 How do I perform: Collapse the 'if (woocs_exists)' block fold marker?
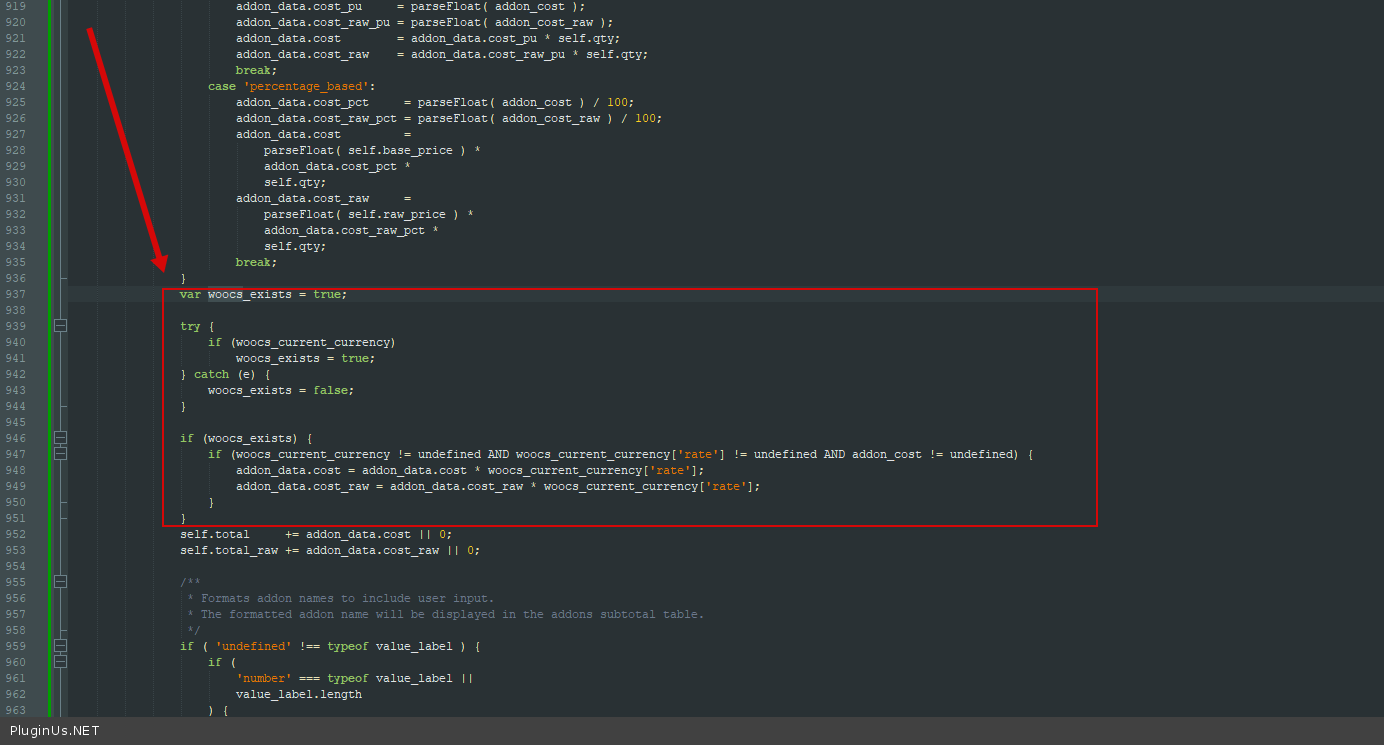coord(60,438)
